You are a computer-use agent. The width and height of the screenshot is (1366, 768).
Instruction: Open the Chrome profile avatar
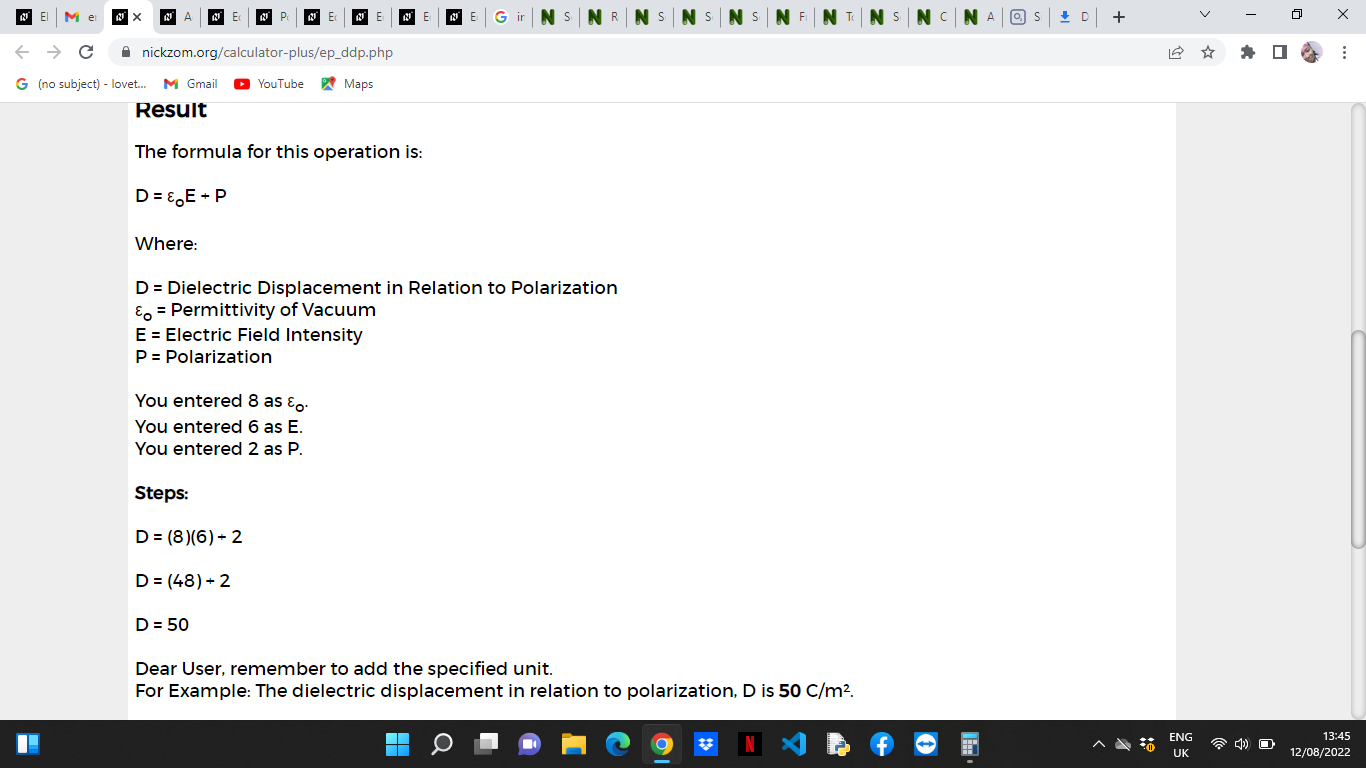(1312, 52)
